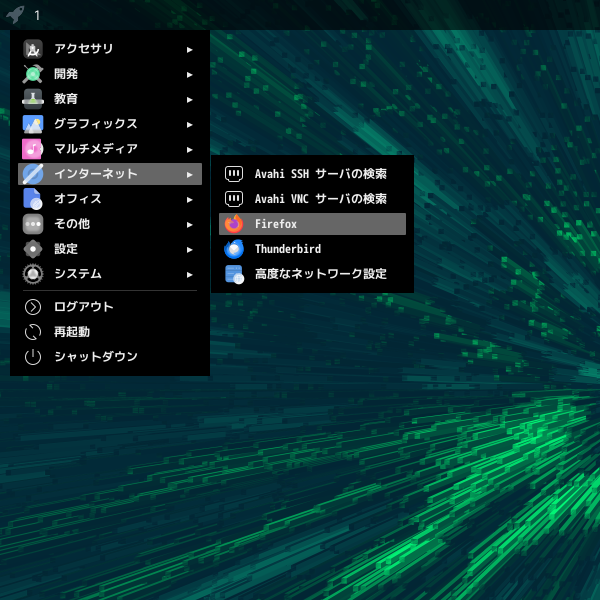Screen dimensions: 600x600
Task: Click the Firefox icon in the submenu
Action: [234, 224]
